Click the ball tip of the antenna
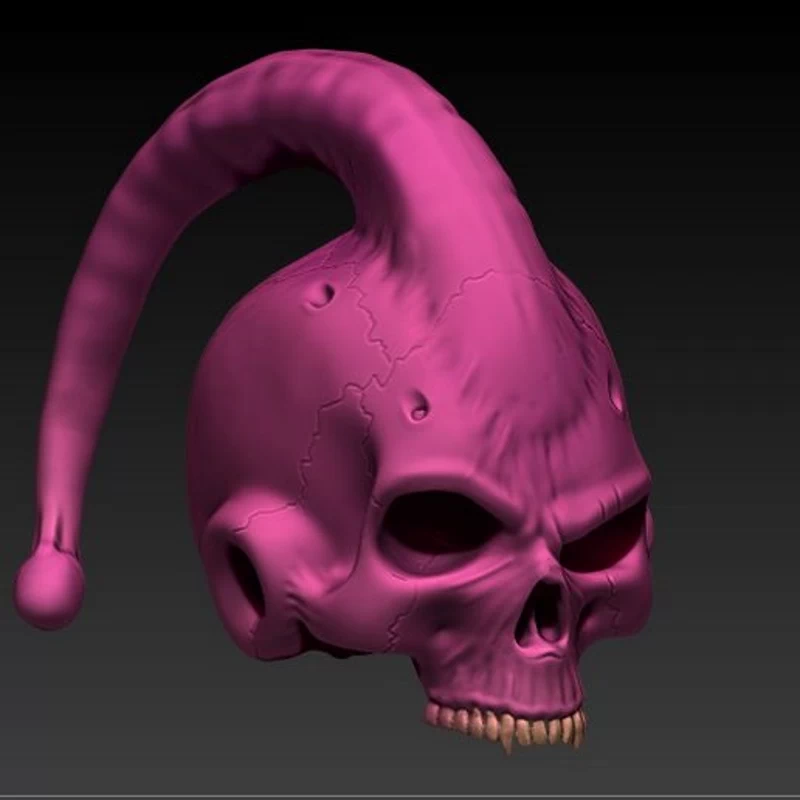The height and width of the screenshot is (800, 800). pyautogui.click(x=48, y=590)
